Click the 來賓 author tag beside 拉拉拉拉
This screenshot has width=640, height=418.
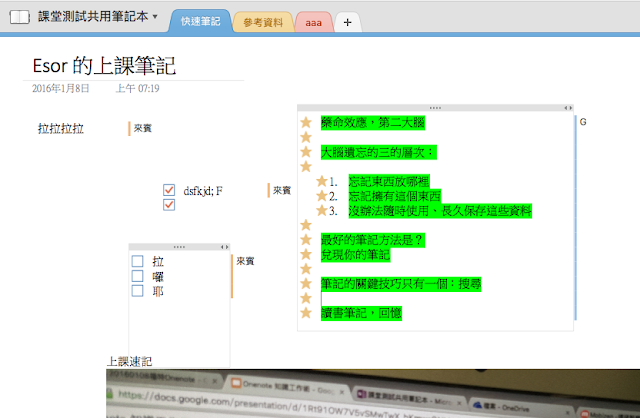142,128
